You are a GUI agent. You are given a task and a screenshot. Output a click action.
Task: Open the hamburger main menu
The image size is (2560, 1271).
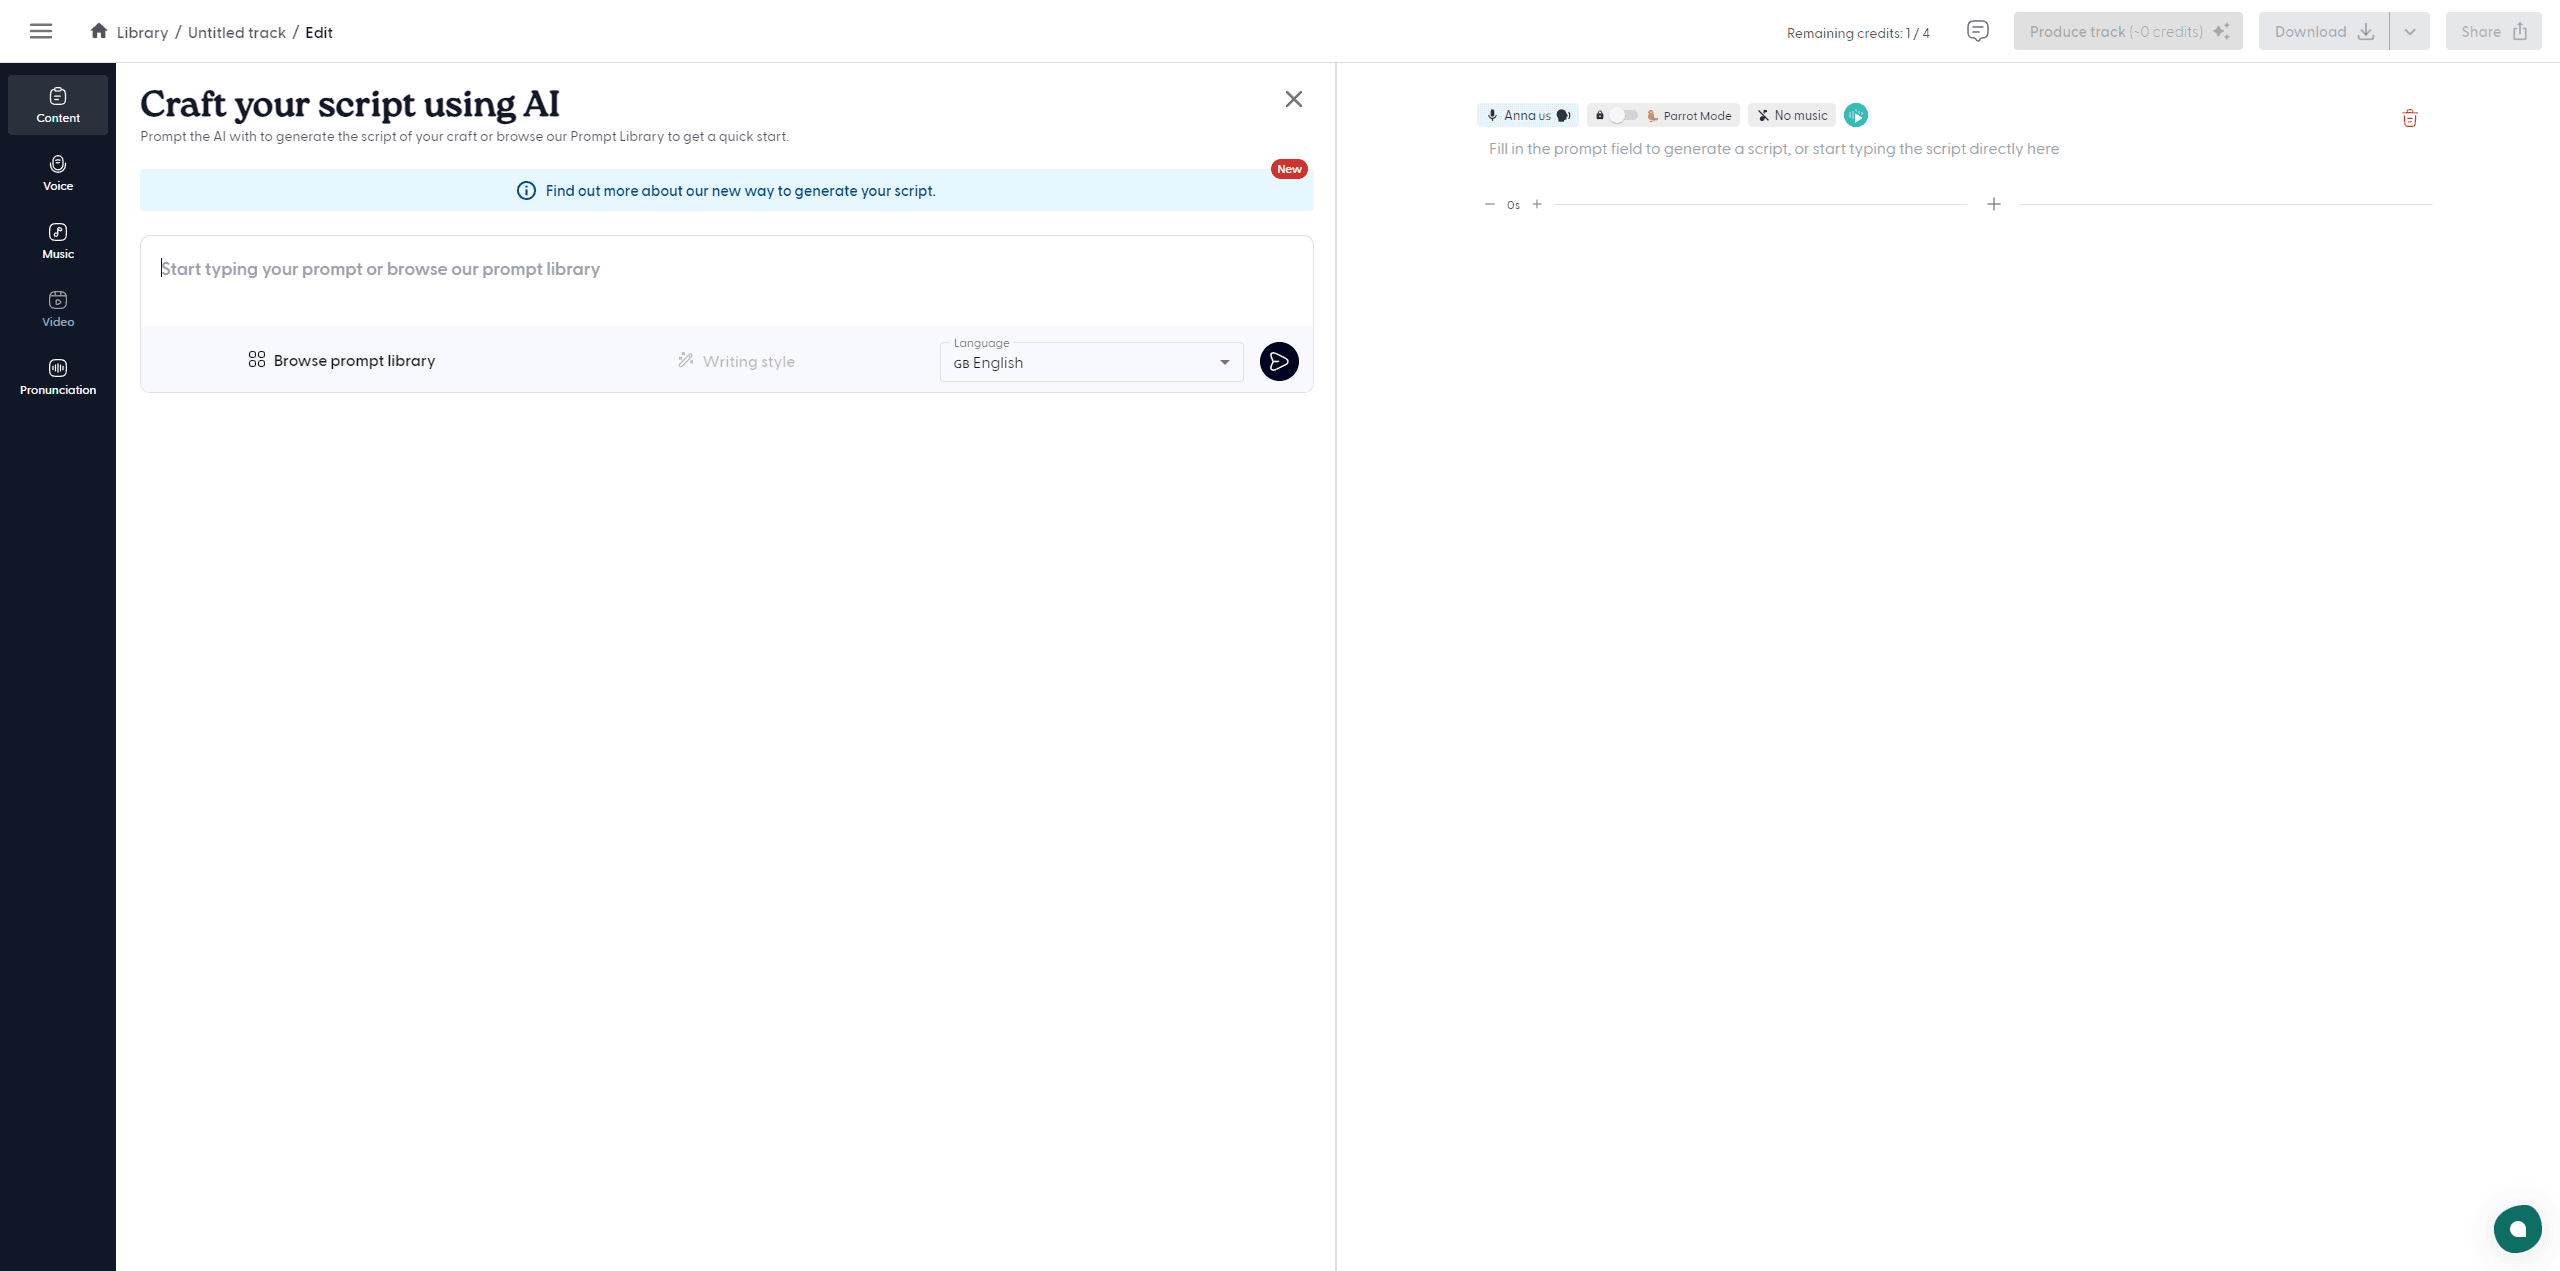41,31
